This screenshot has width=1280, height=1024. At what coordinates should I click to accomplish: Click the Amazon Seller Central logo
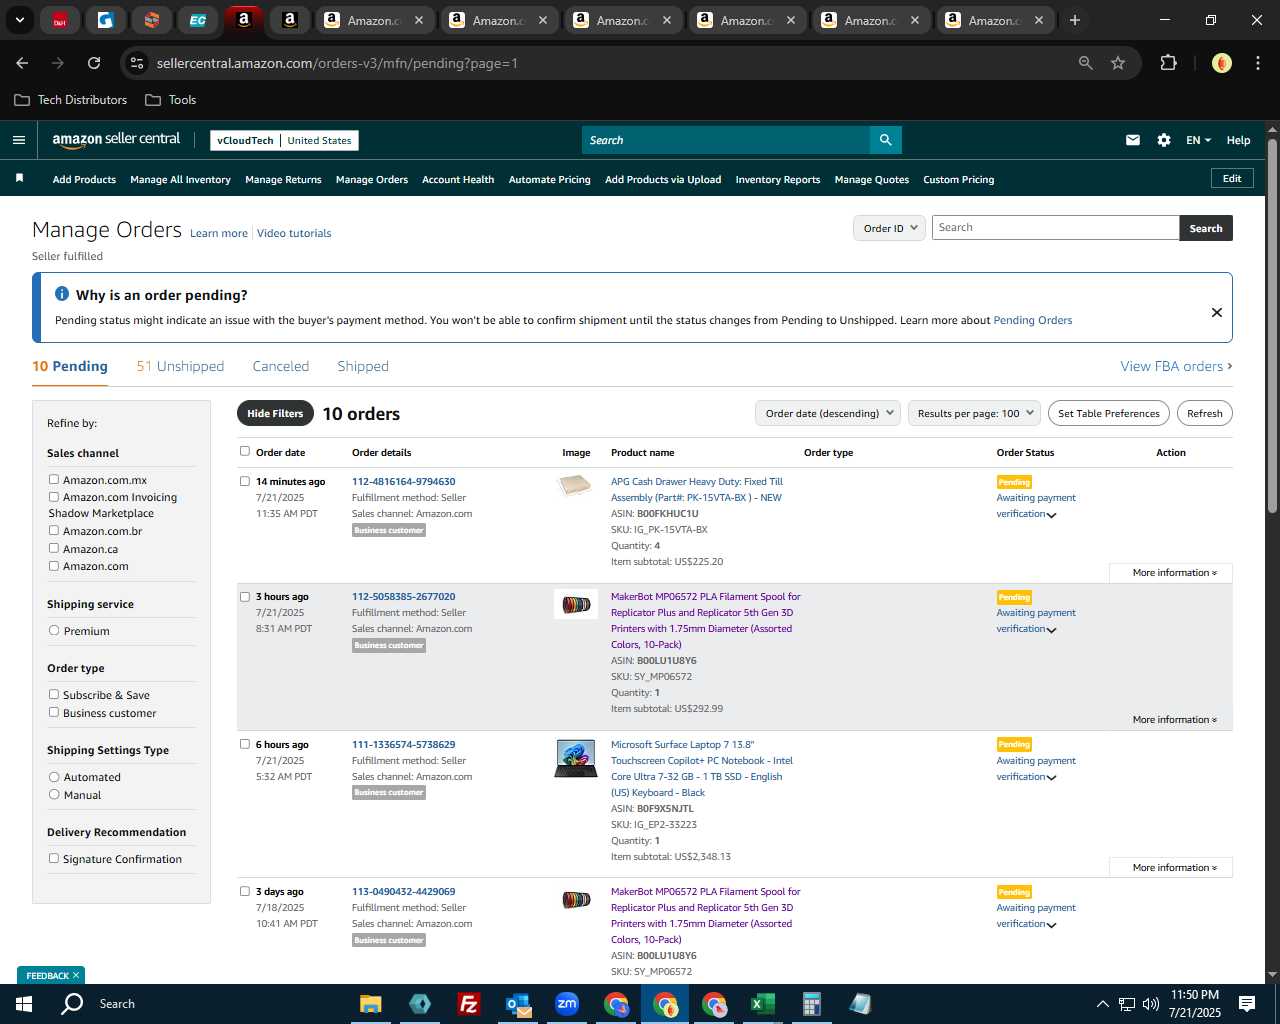pyautogui.click(x=116, y=140)
